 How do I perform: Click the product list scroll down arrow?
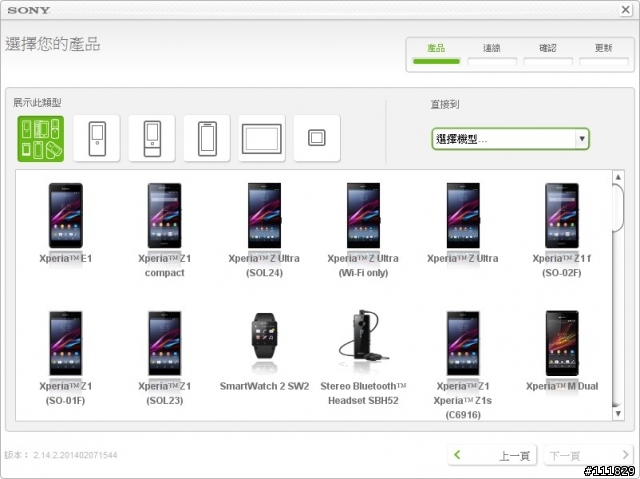click(x=618, y=413)
